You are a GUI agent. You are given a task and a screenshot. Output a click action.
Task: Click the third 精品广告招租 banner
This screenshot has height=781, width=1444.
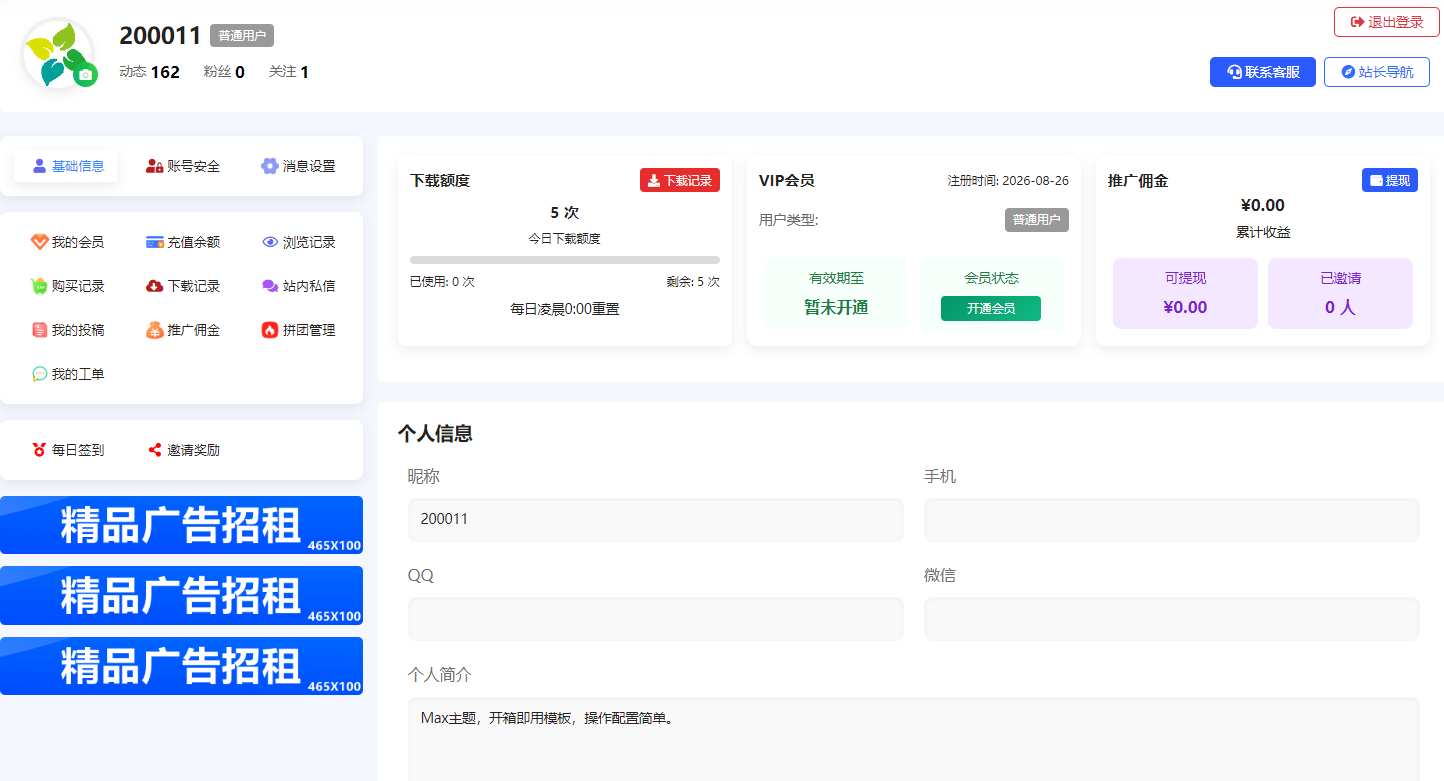pos(181,666)
